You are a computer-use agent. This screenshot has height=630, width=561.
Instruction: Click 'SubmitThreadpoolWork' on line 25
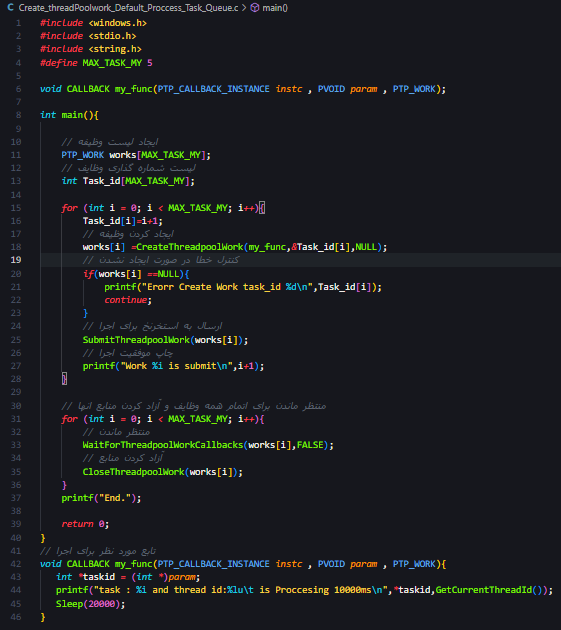[136, 340]
